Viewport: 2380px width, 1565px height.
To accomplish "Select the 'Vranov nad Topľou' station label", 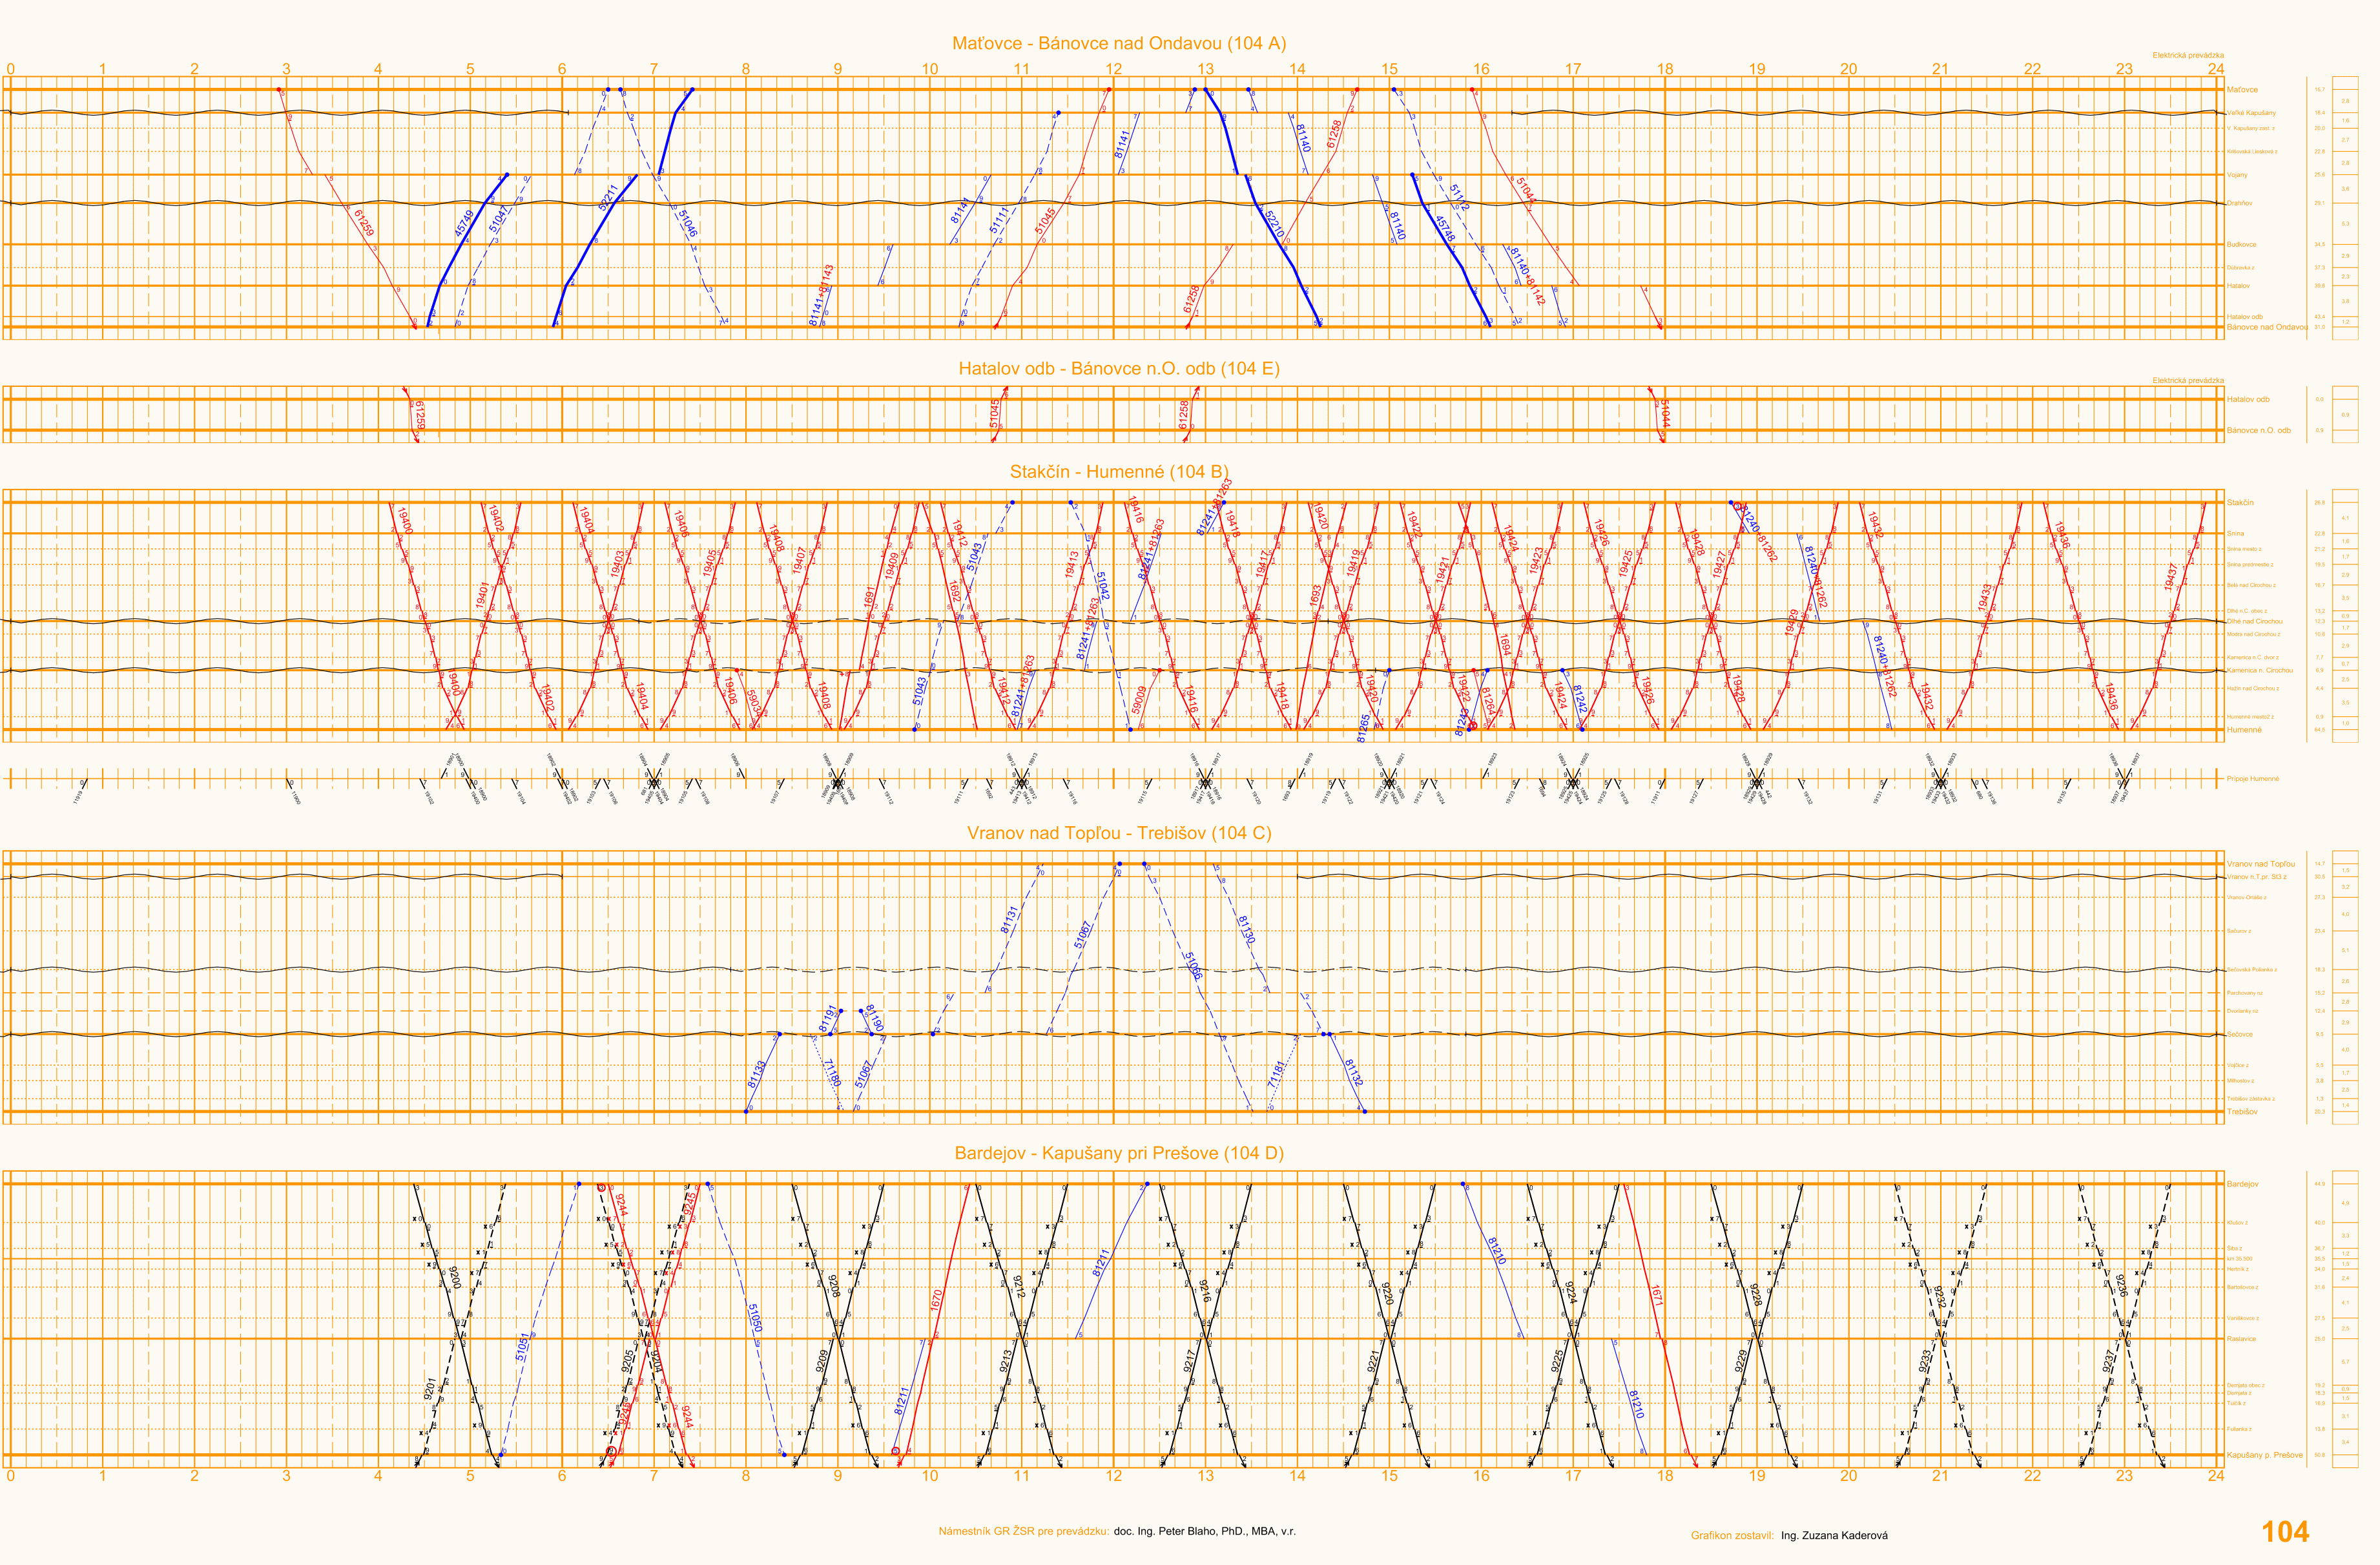I will click(x=2261, y=864).
